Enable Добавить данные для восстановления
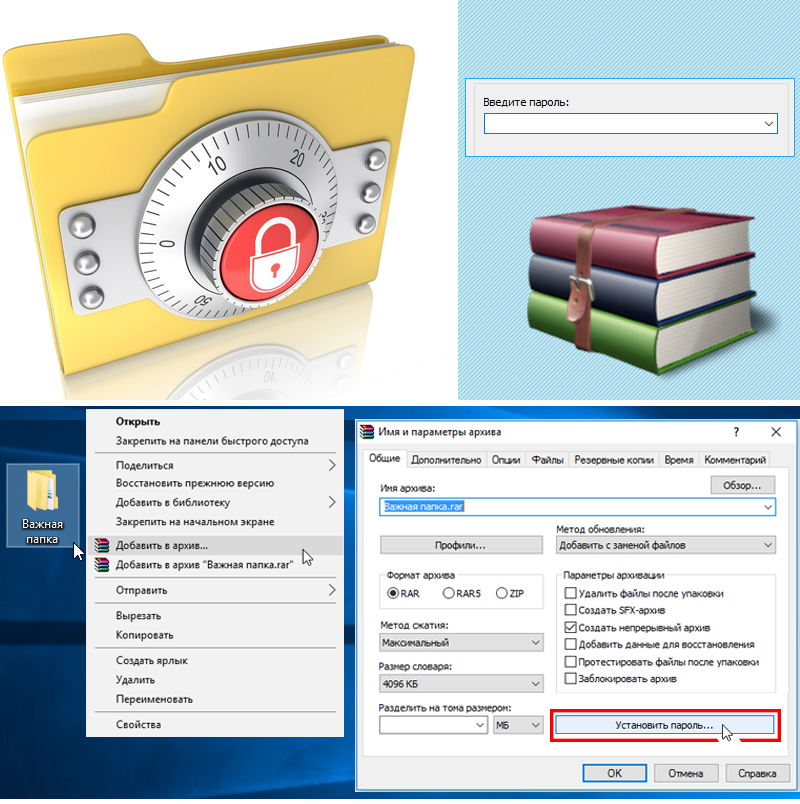800x804 pixels. [570, 644]
